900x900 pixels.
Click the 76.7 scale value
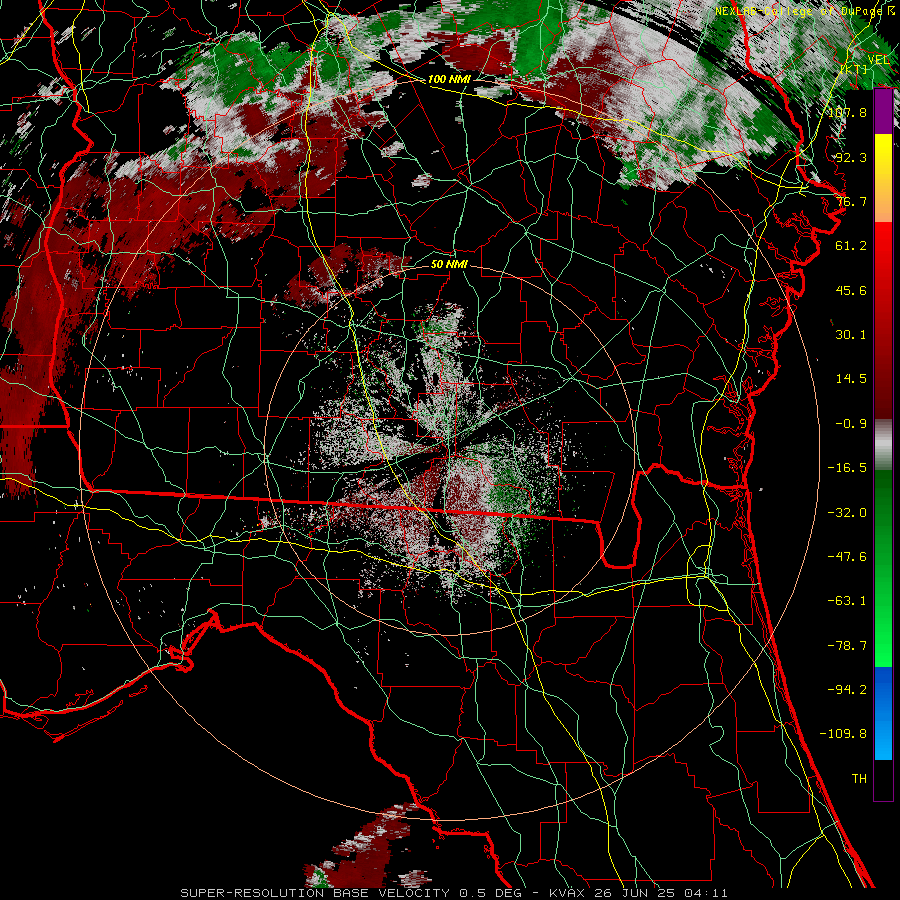pos(851,201)
